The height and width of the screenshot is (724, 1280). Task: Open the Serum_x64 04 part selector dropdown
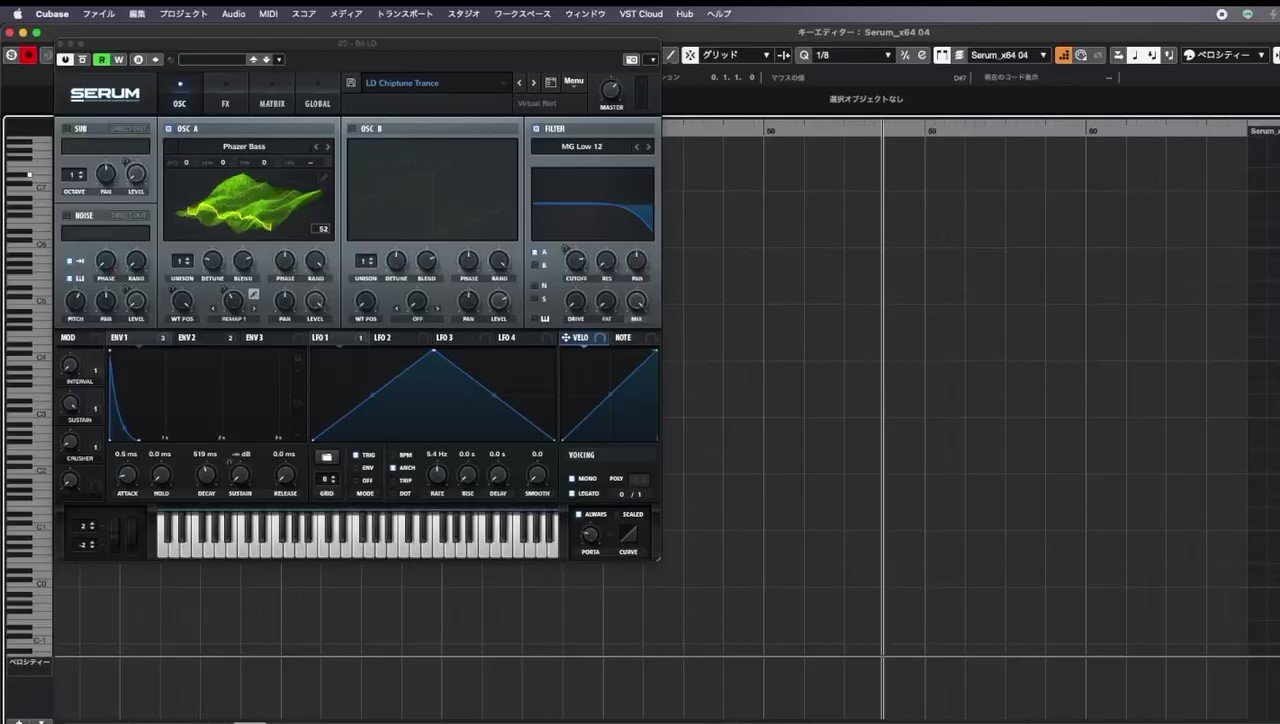pyautogui.click(x=1009, y=55)
